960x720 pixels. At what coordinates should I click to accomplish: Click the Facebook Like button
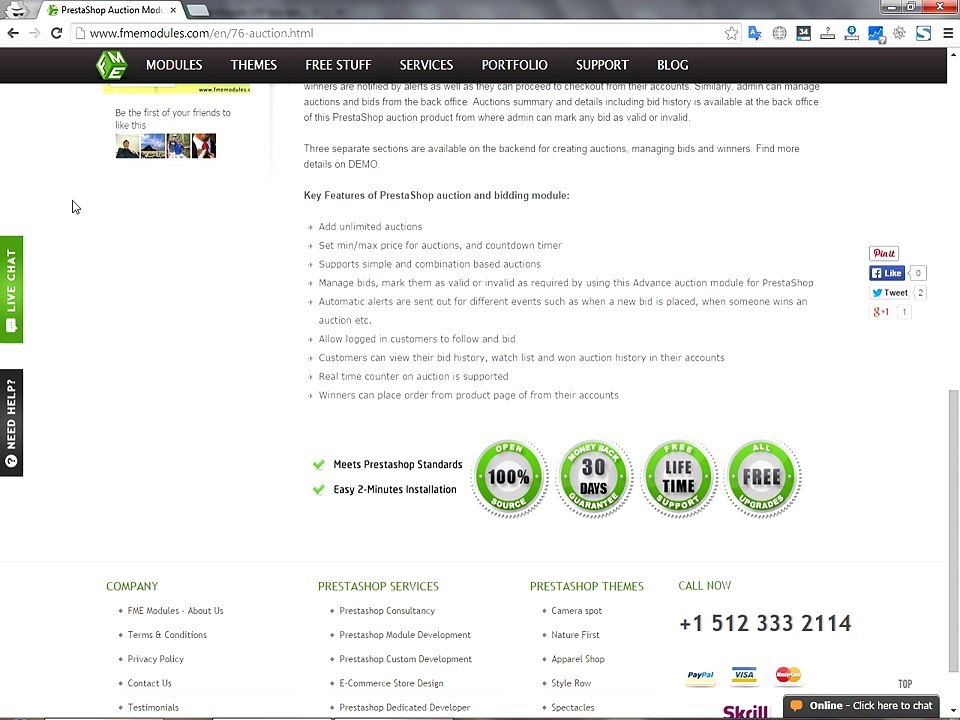tap(887, 273)
